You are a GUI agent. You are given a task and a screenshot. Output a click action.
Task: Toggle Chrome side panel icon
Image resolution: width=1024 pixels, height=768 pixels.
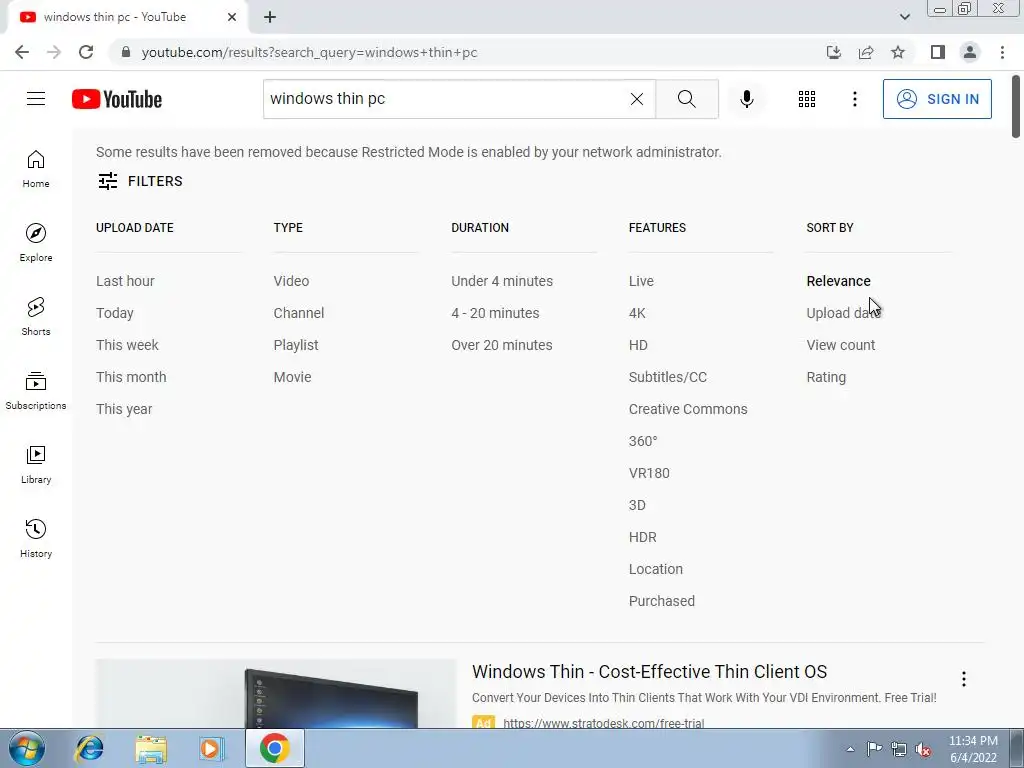click(938, 52)
